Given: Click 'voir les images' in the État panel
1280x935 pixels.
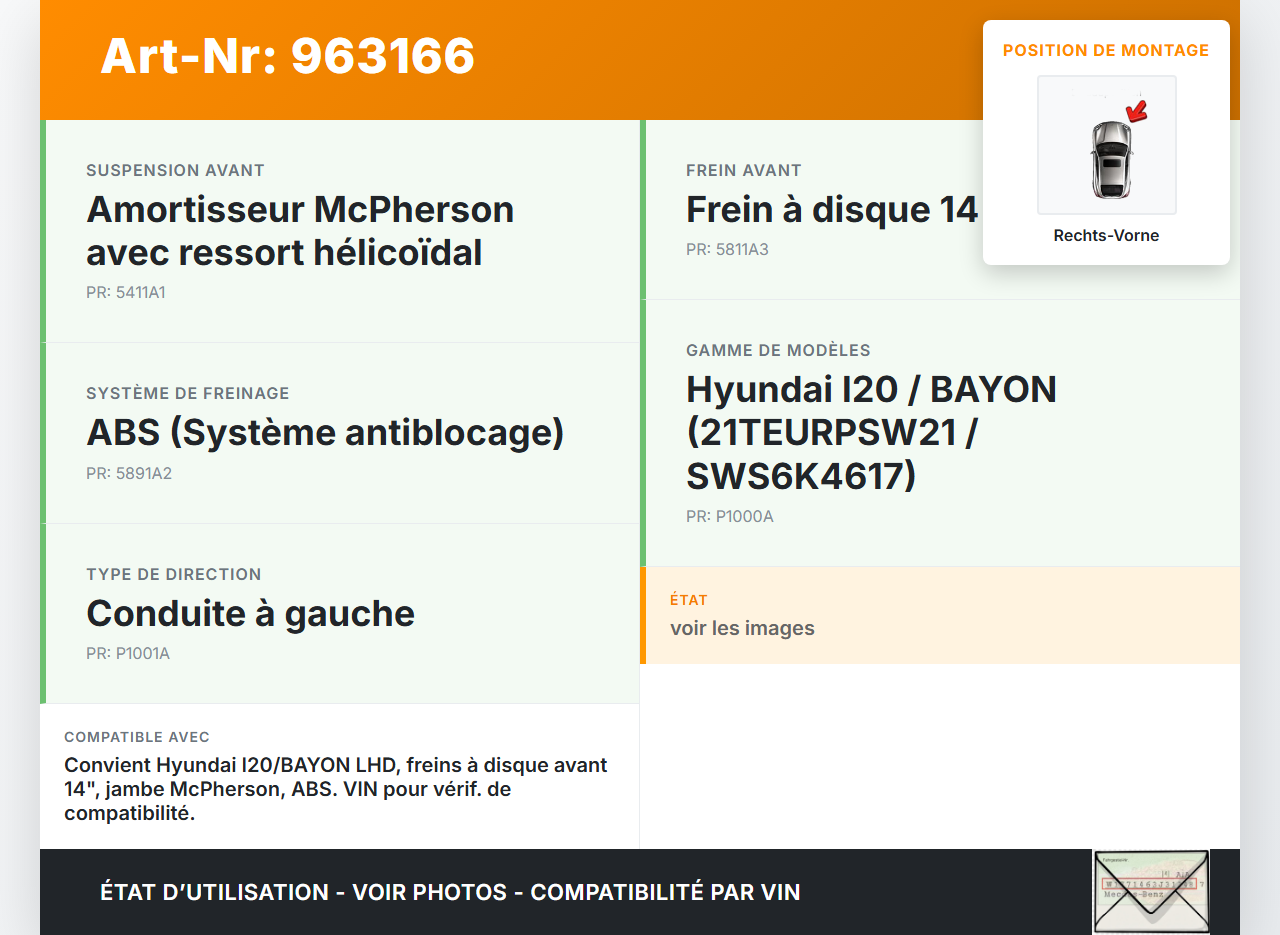Looking at the screenshot, I should [742, 628].
